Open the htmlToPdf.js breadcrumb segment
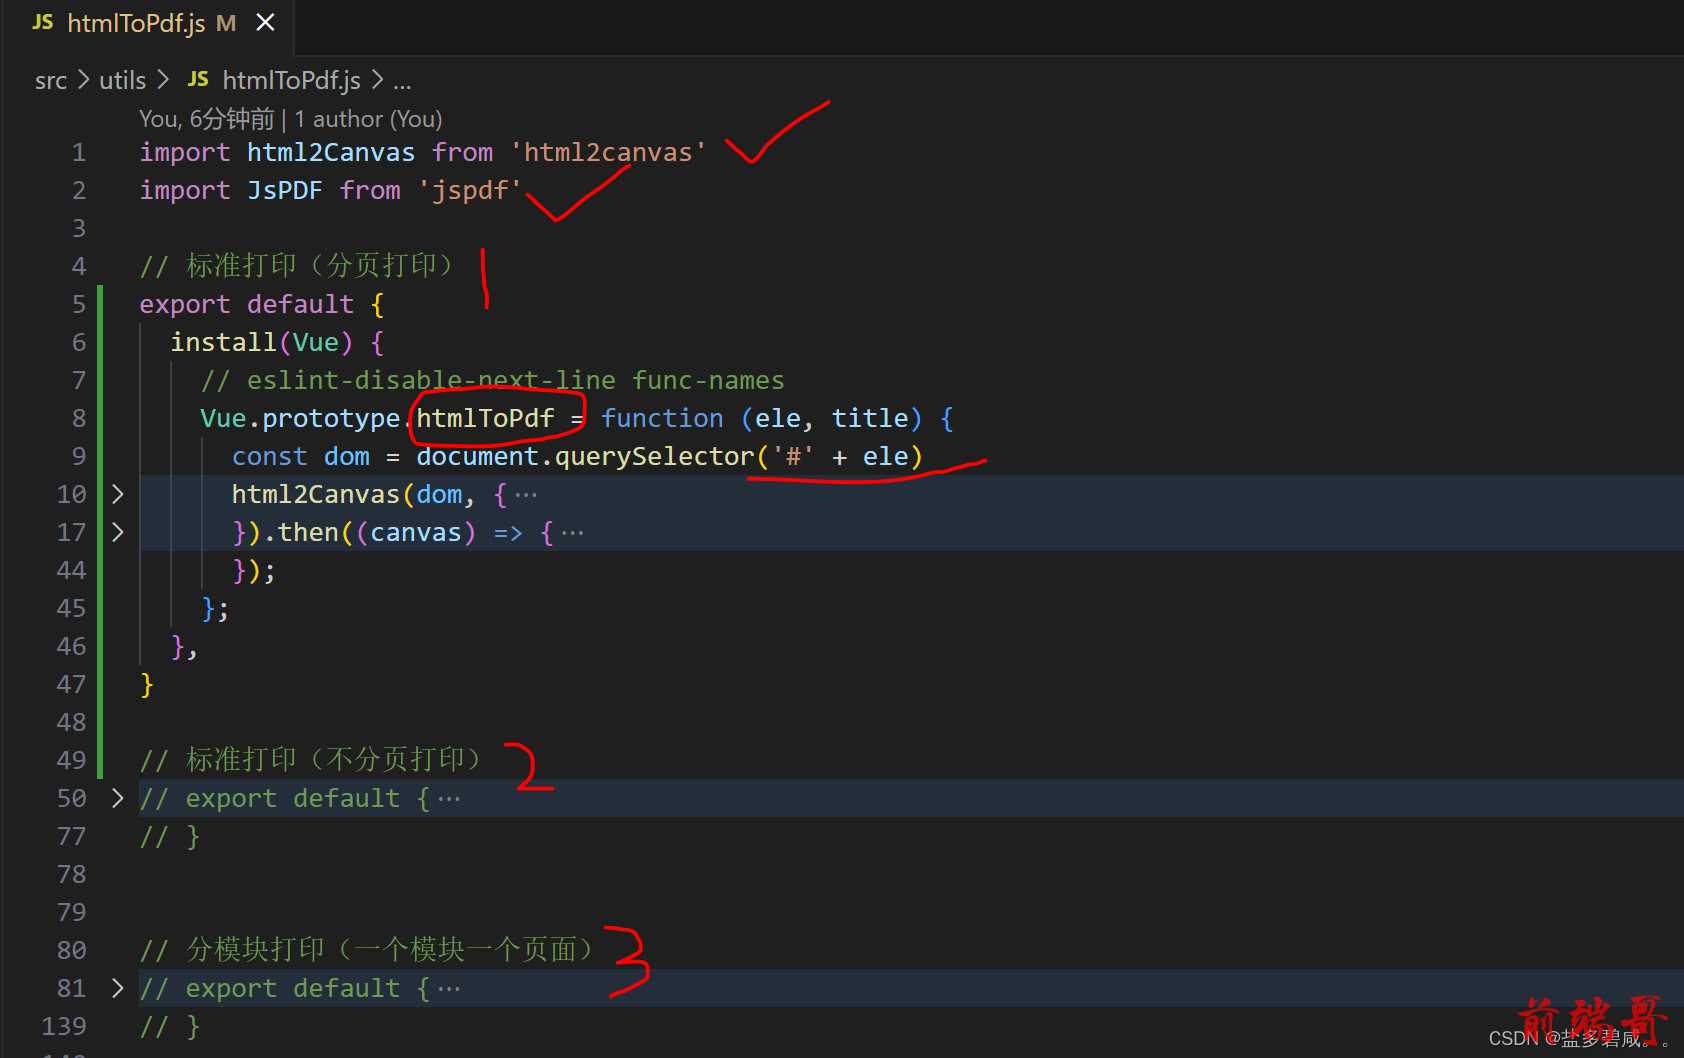The width and height of the screenshot is (1684, 1058). click(291, 80)
